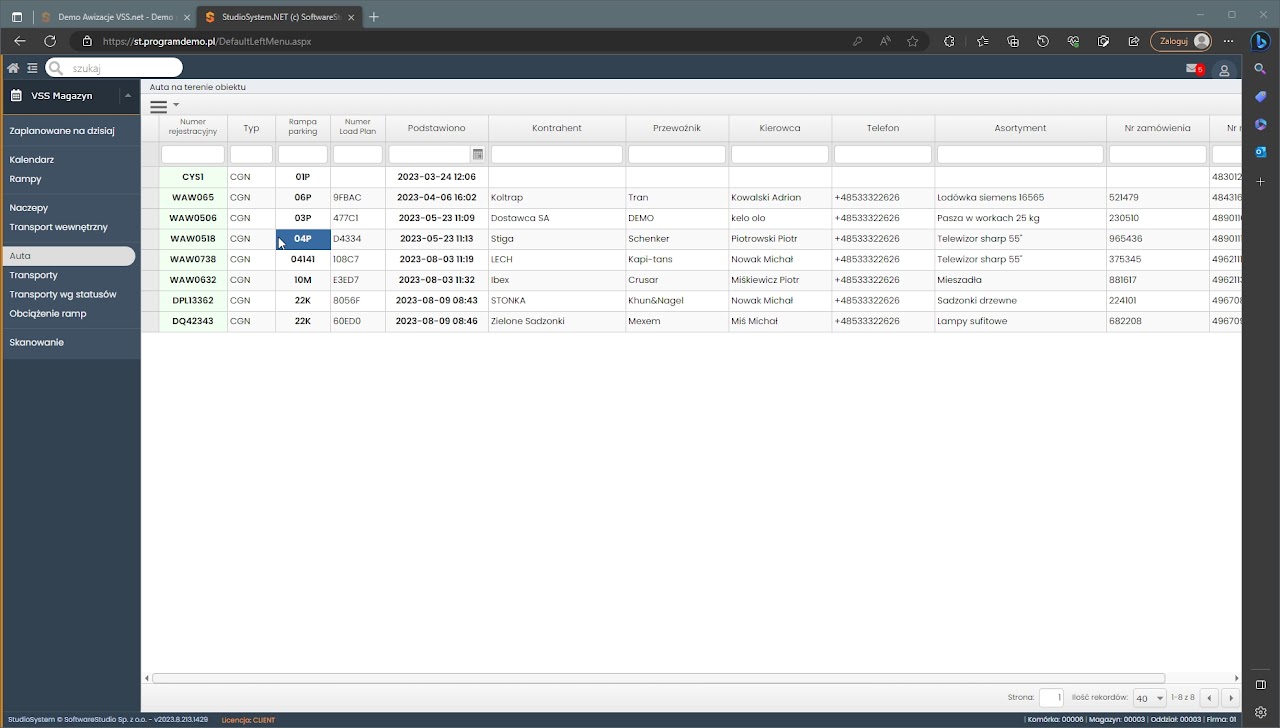Add this page to favorites with the star icon
The width and height of the screenshot is (1280, 728).
(x=912, y=41)
